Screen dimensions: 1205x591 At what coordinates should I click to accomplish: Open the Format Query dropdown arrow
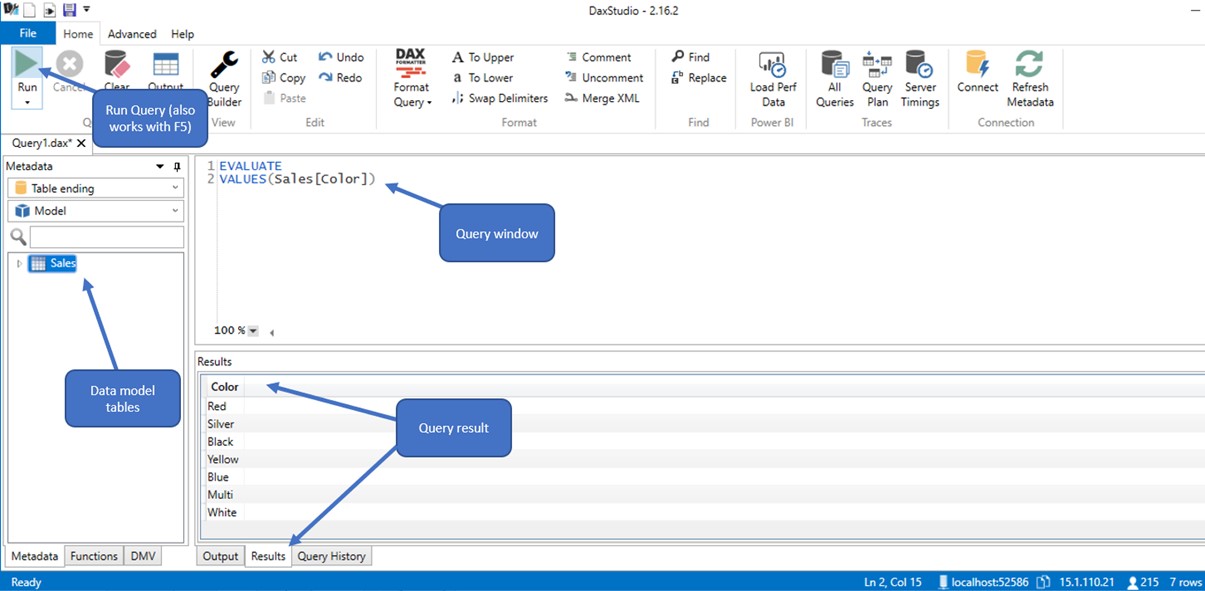point(429,103)
